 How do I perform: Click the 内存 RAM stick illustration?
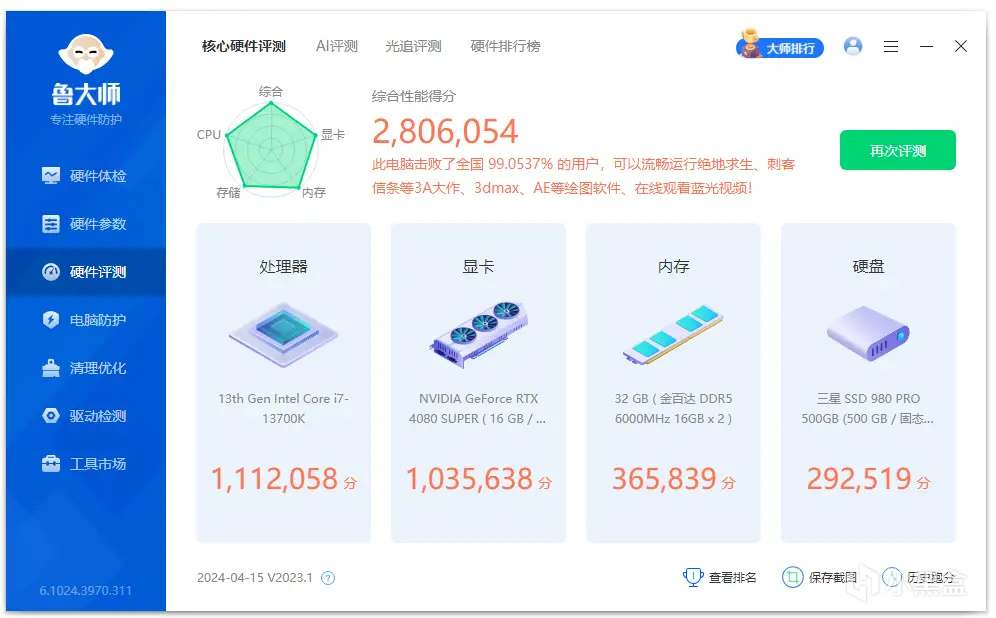(x=673, y=335)
